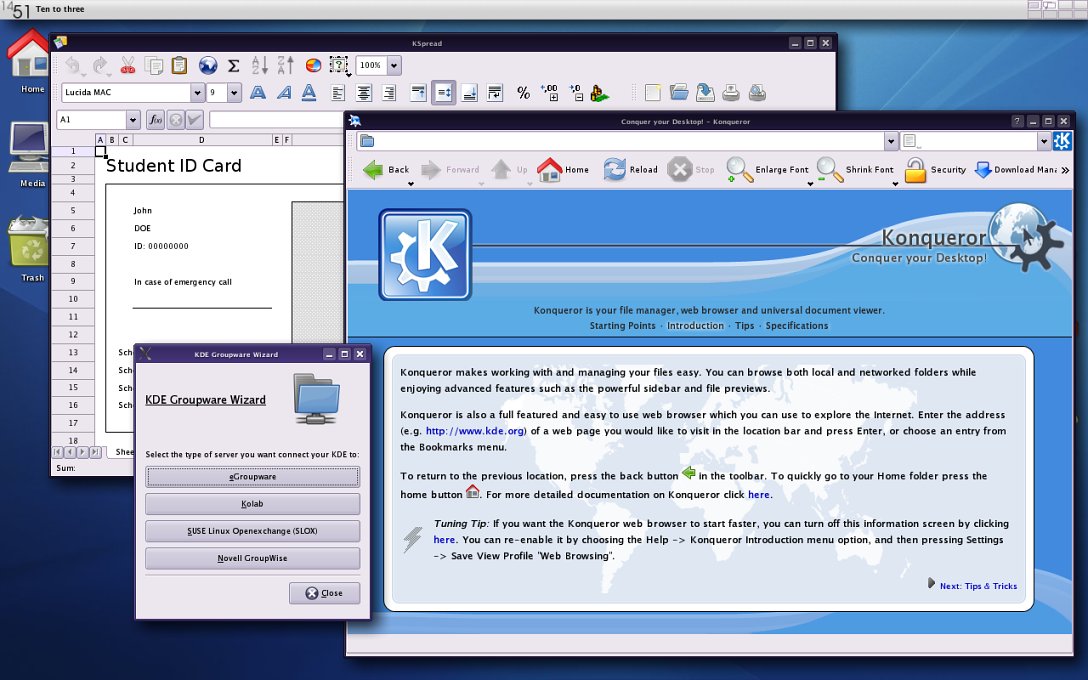Click the open folder icon in KSpread
Screen dimensions: 1088x680
(x=679, y=92)
